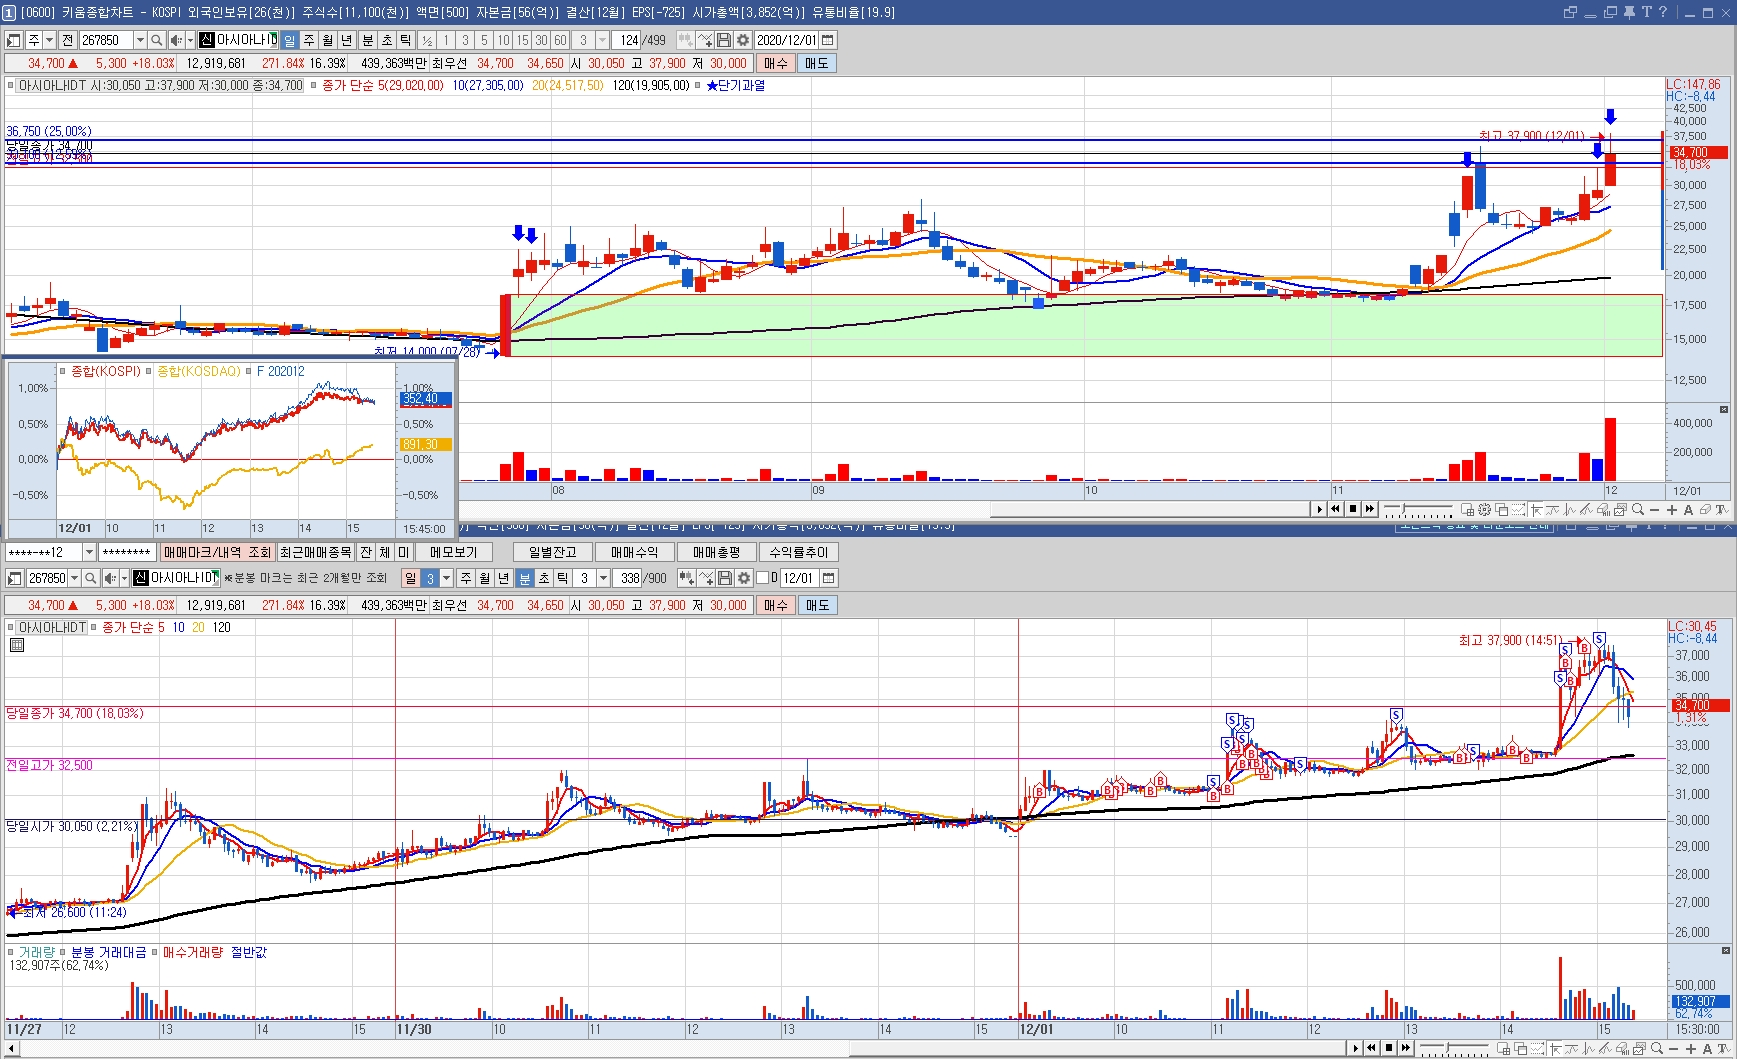Click zoom magnifier in lower chart bottom bar
Image resolution: width=1737 pixels, height=1059 pixels.
click(1656, 1048)
